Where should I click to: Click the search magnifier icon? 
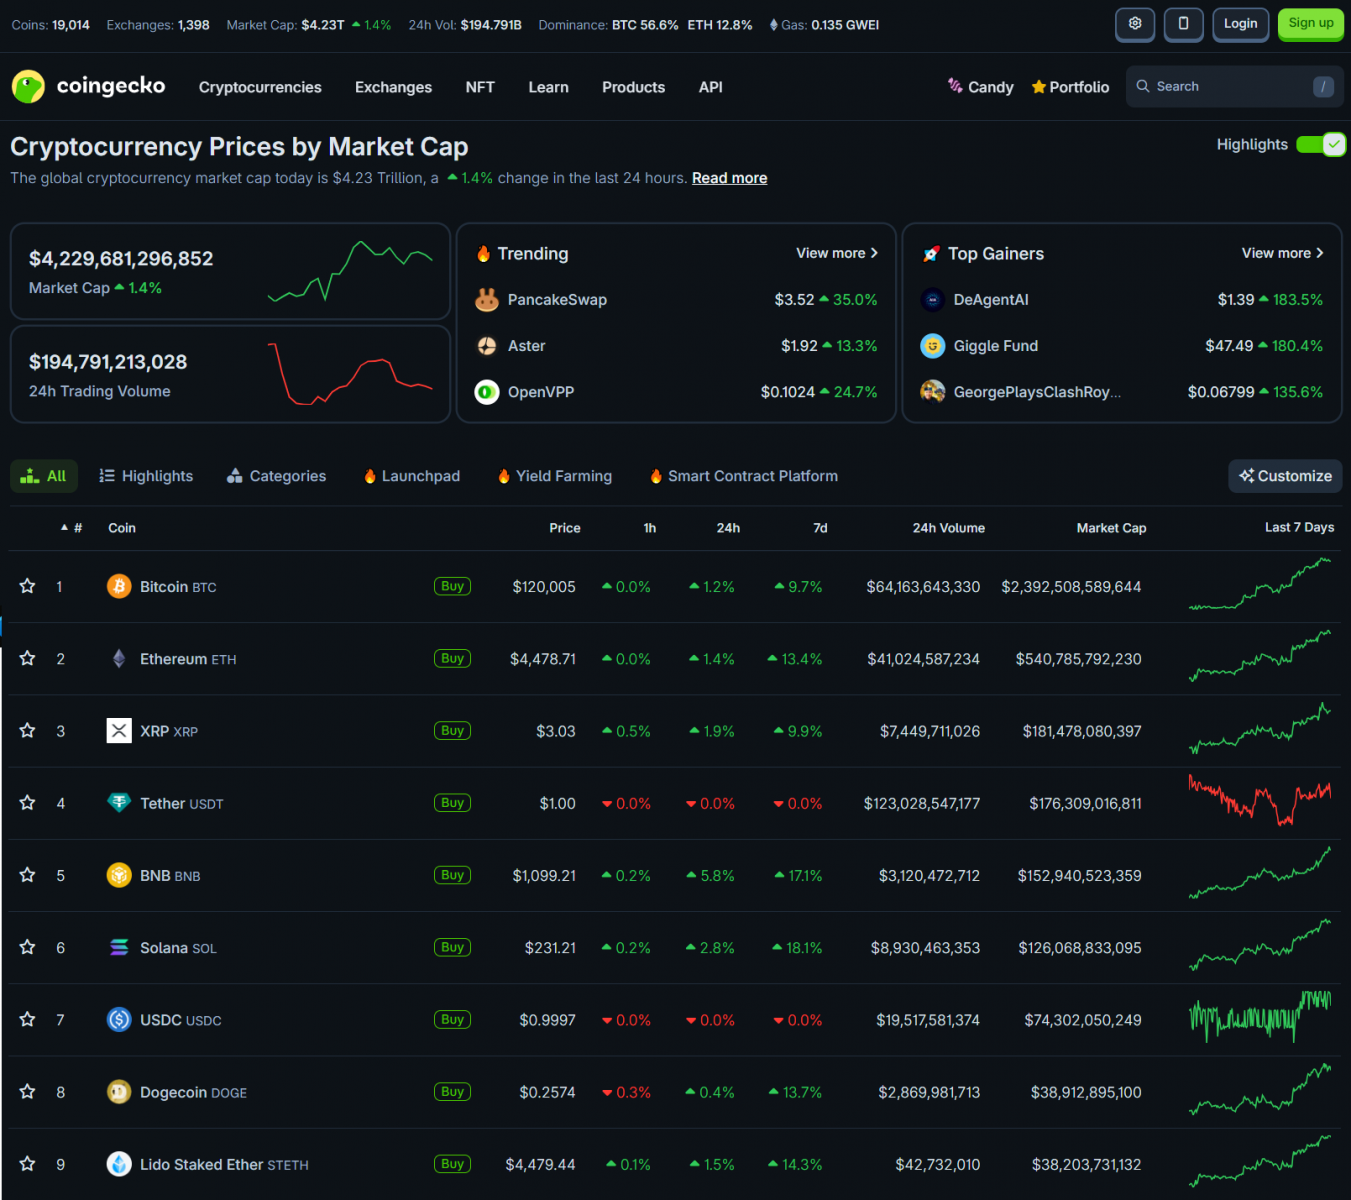pos(1145,86)
